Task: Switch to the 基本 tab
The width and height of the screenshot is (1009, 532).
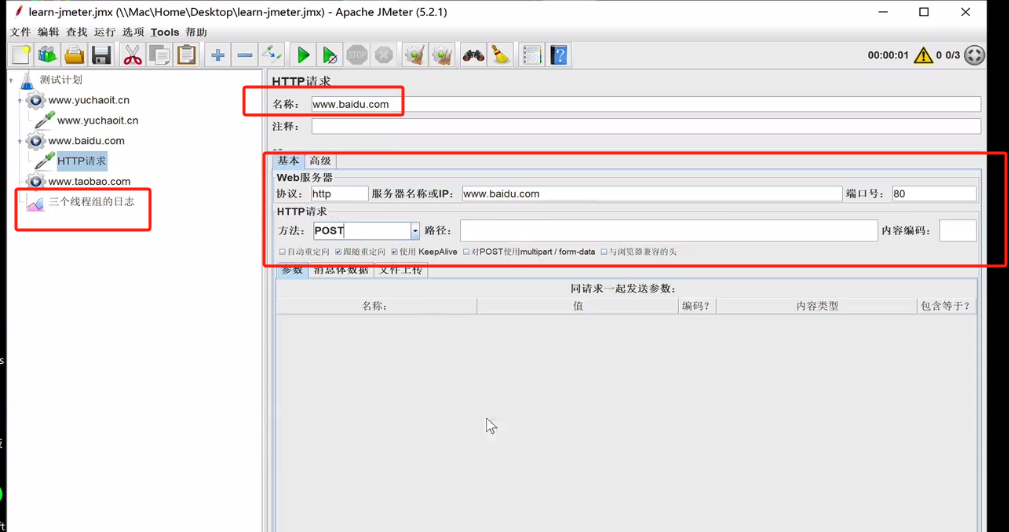Action: coord(288,161)
